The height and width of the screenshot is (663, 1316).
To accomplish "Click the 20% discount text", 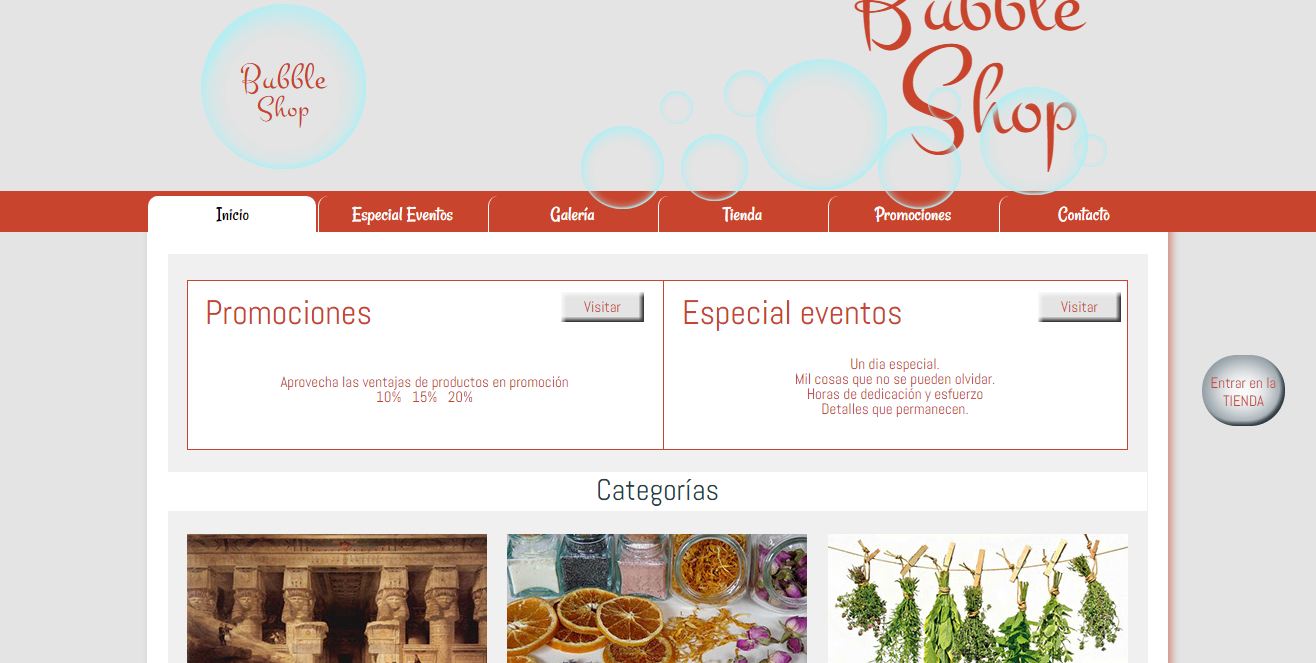I will 460,398.
